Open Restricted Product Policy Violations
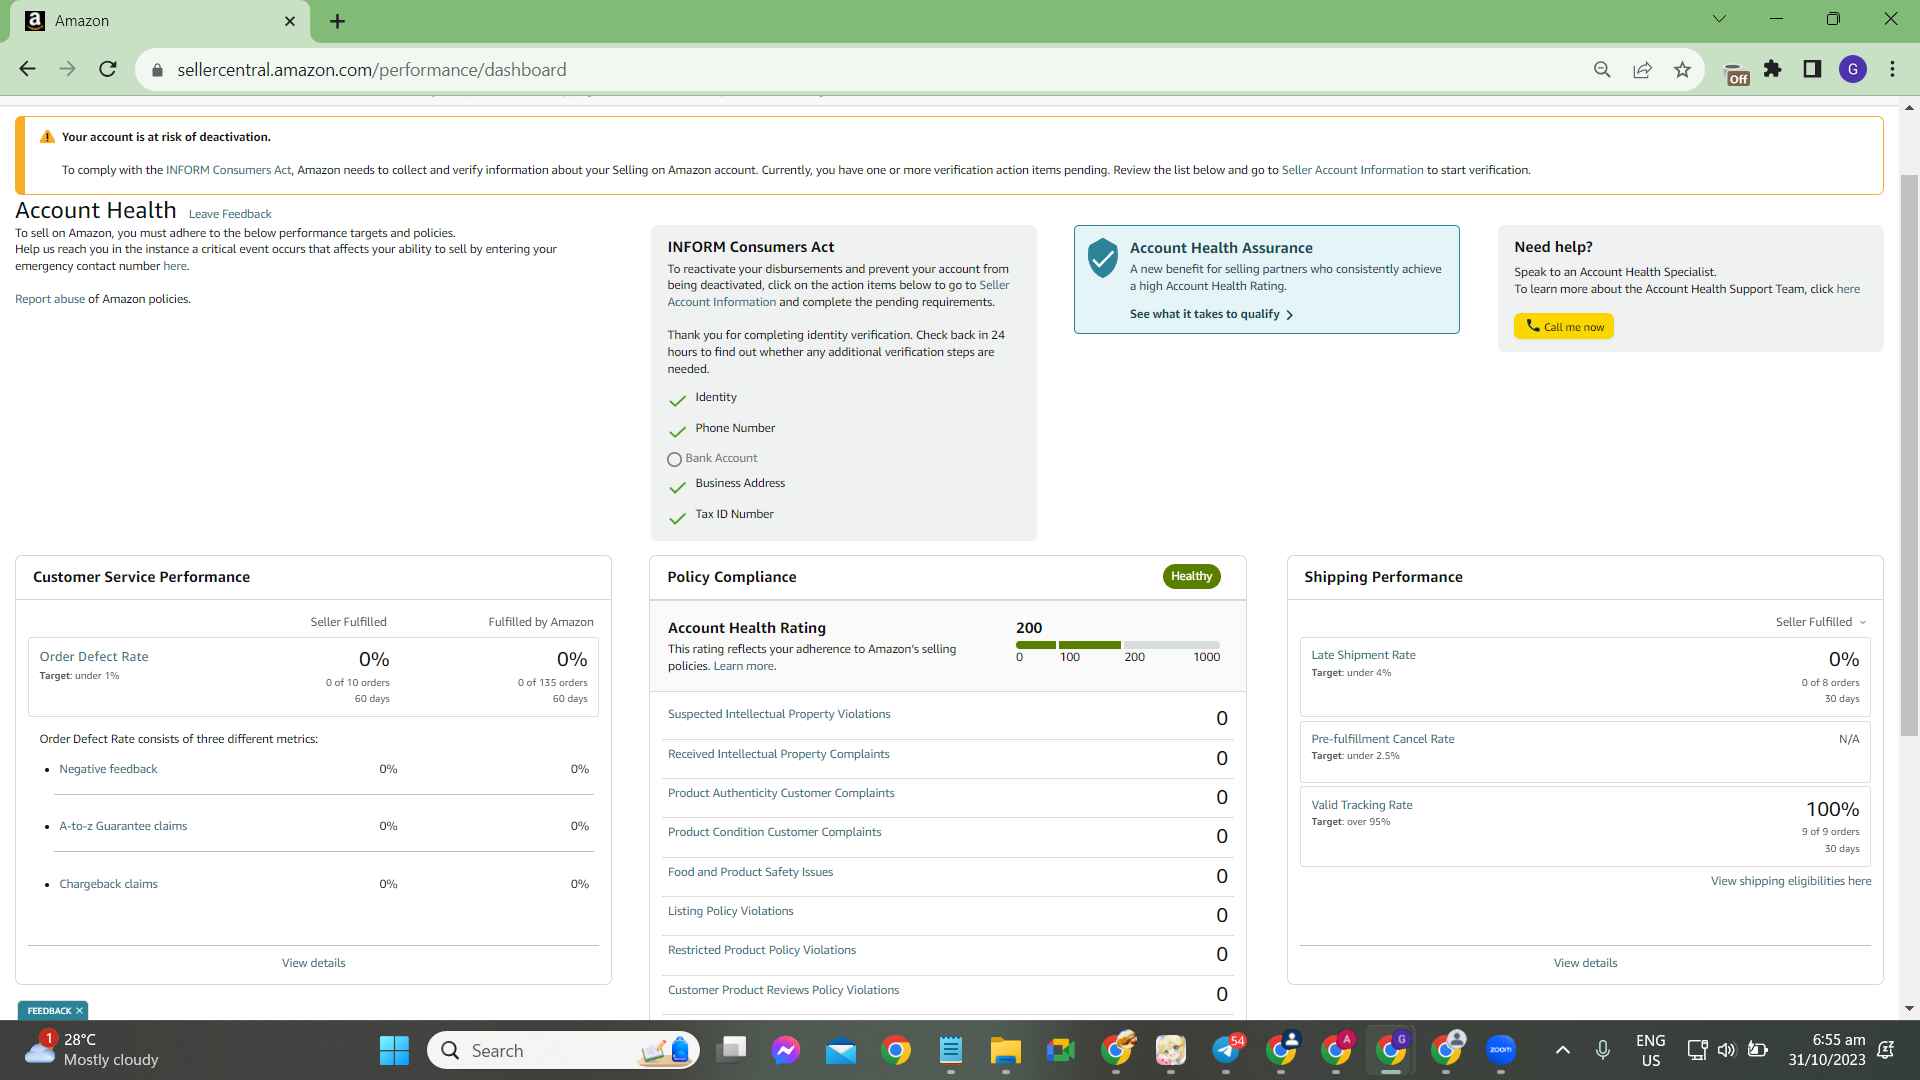 coord(762,950)
